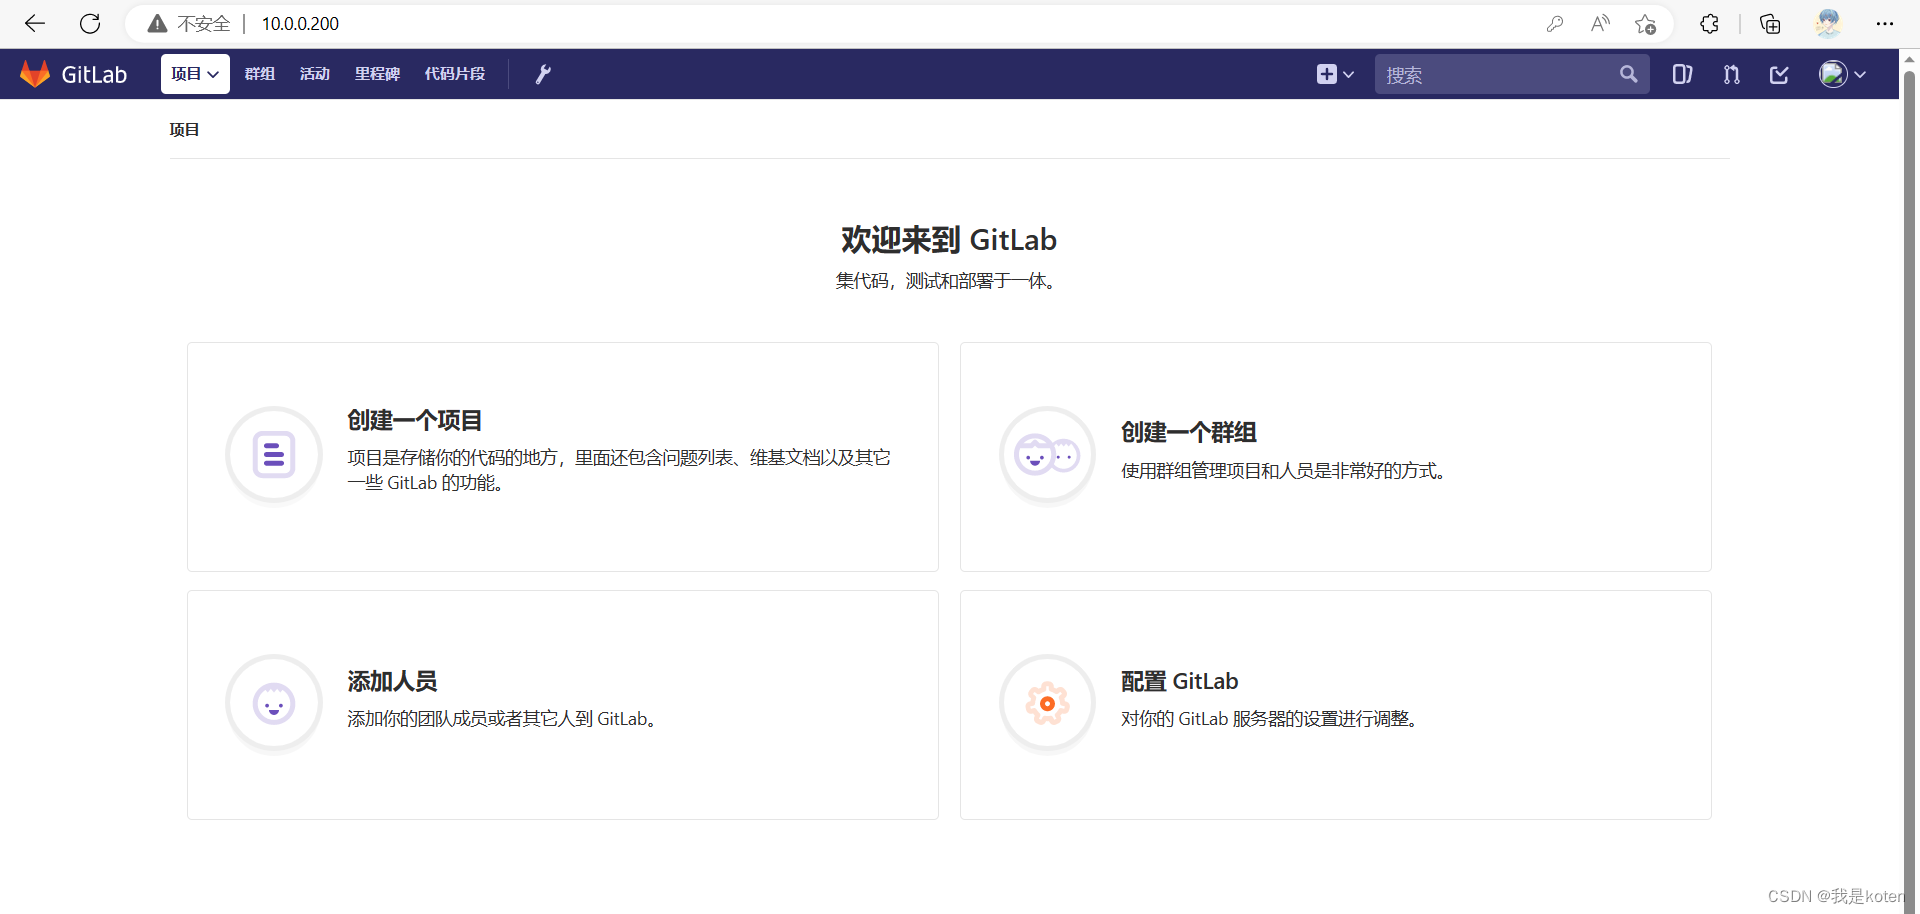Click the 欢迎来到 GitLab heading
1920x914 pixels.
click(x=949, y=240)
